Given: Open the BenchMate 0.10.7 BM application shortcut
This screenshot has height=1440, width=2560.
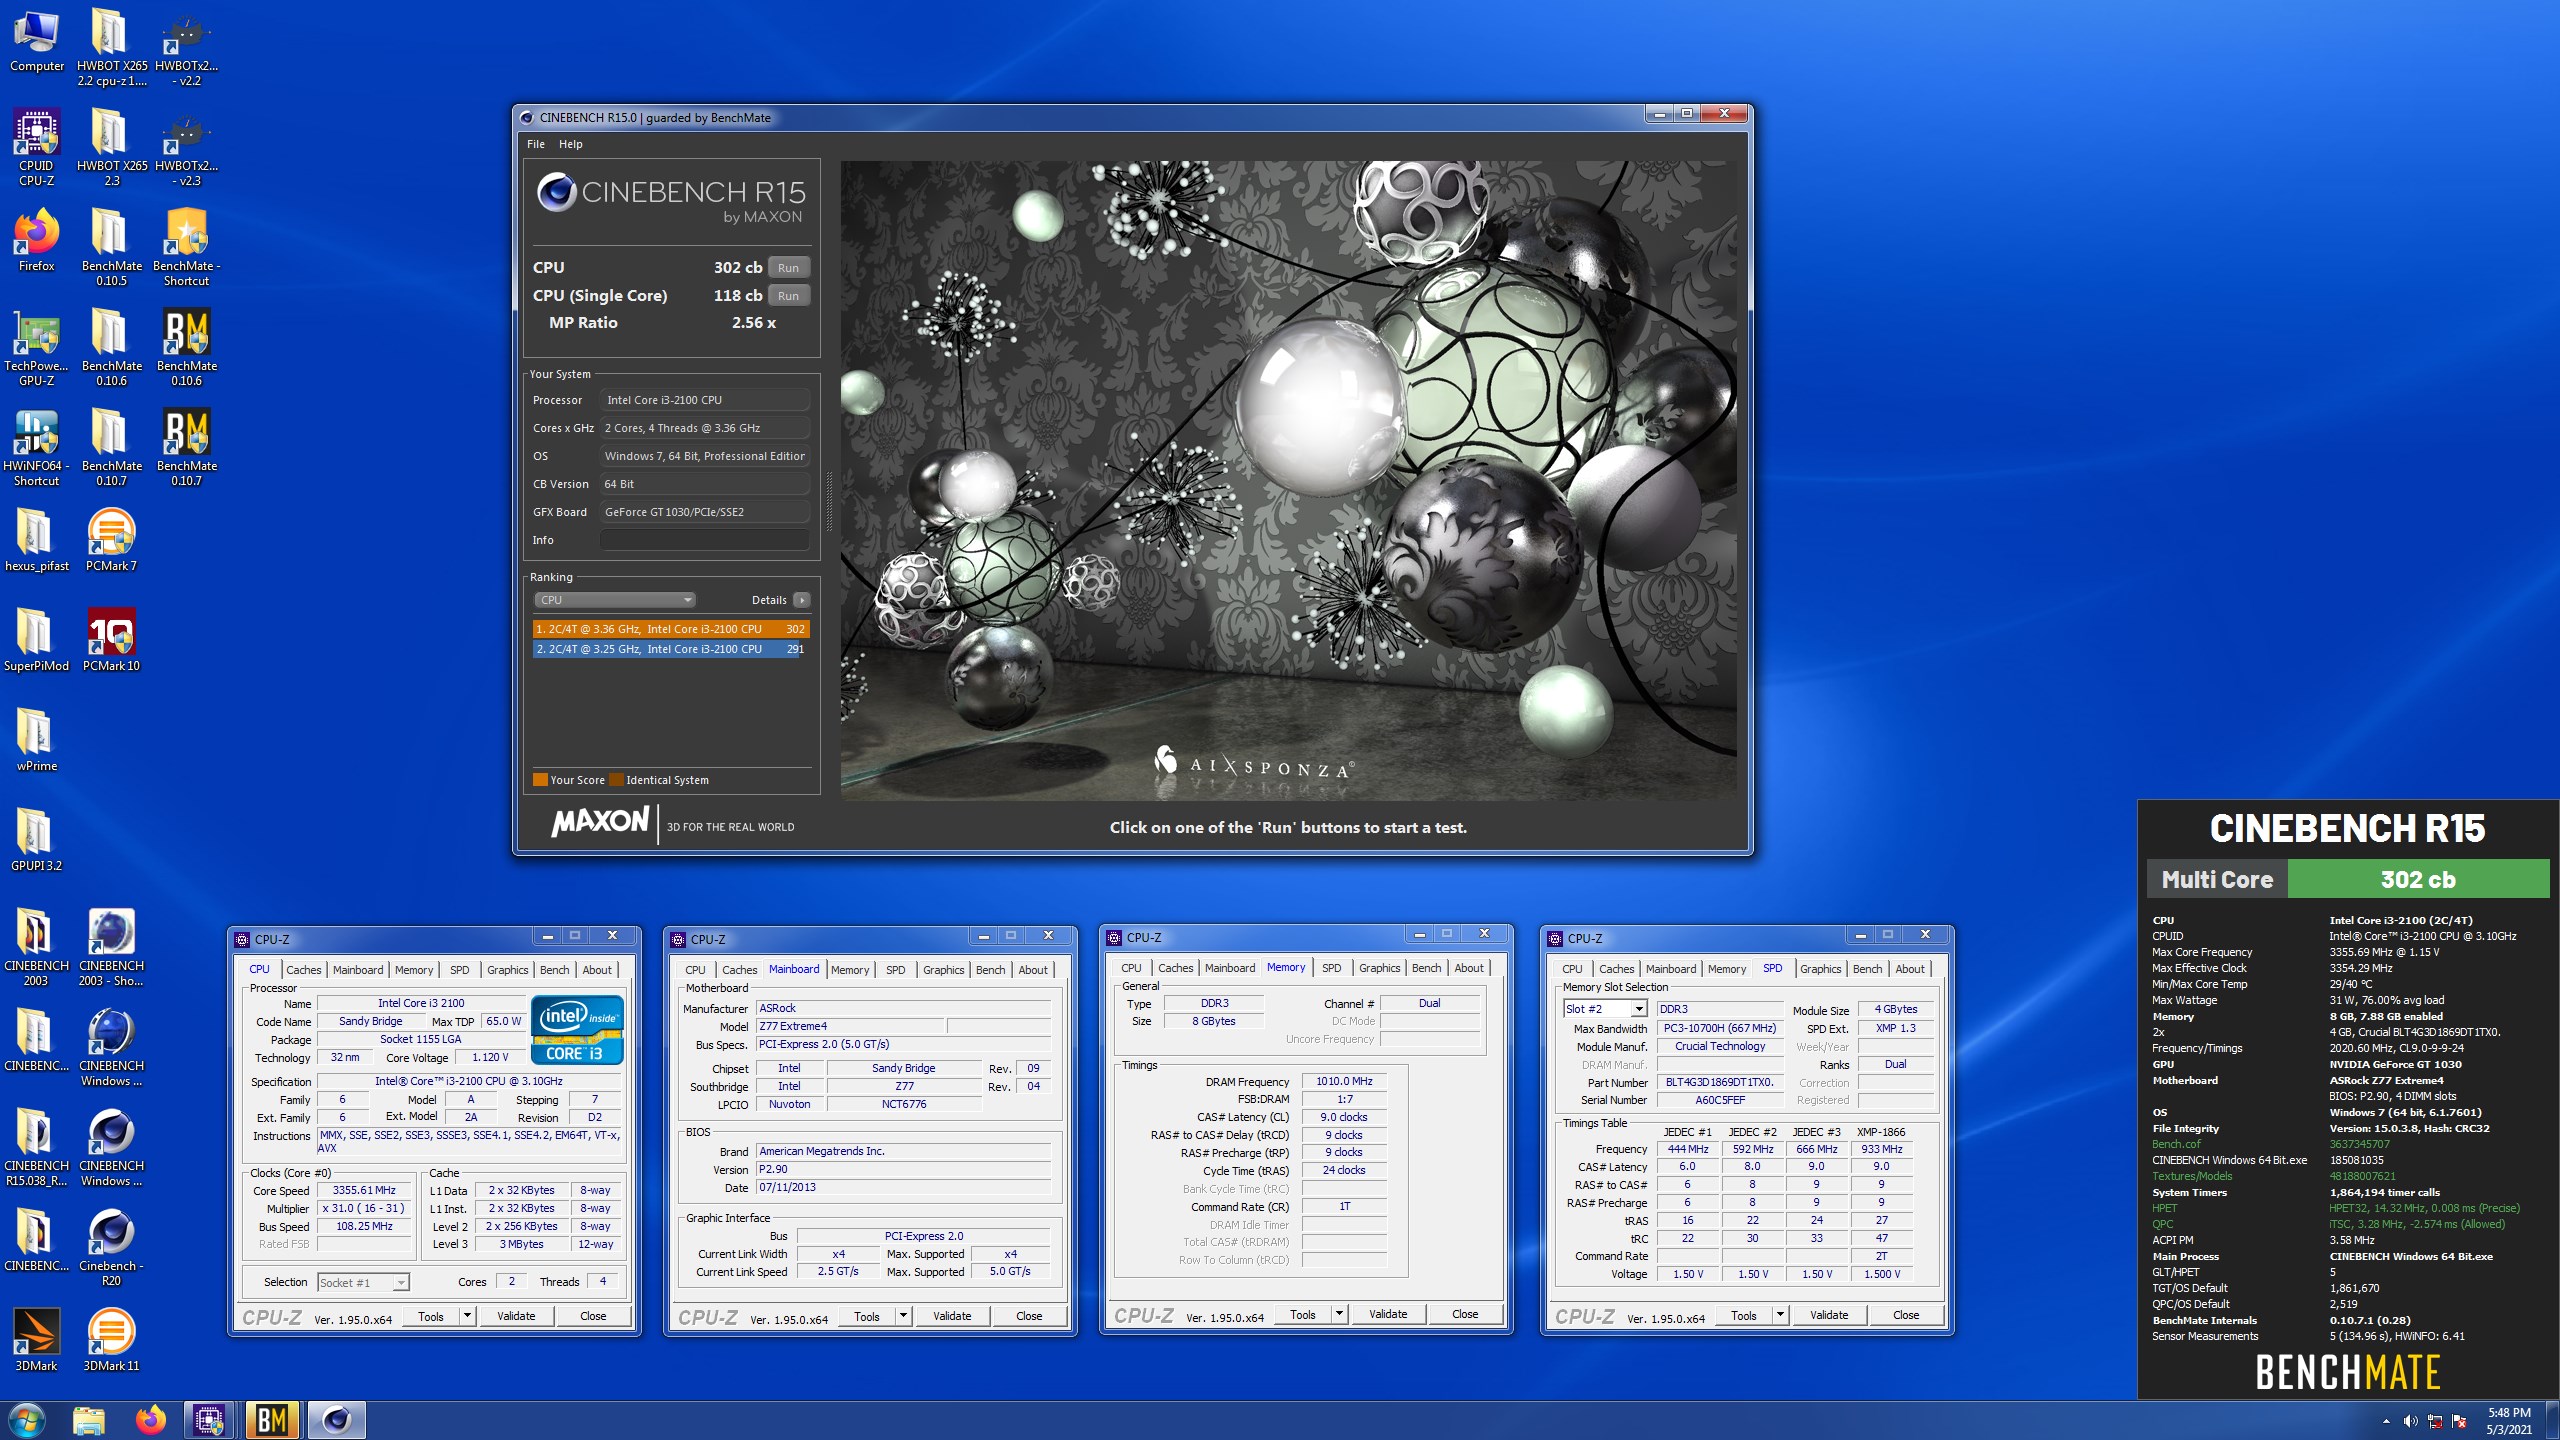Looking at the screenshot, I should pyautogui.click(x=186, y=448).
